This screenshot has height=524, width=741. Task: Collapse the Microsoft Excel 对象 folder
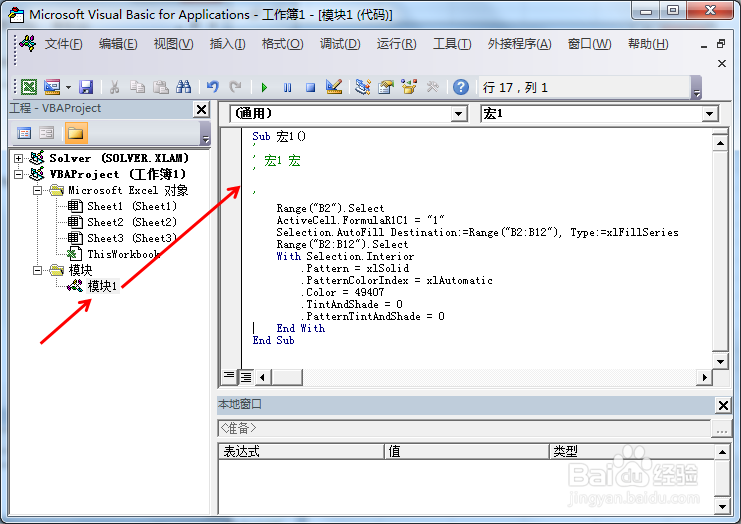click(x=37, y=190)
